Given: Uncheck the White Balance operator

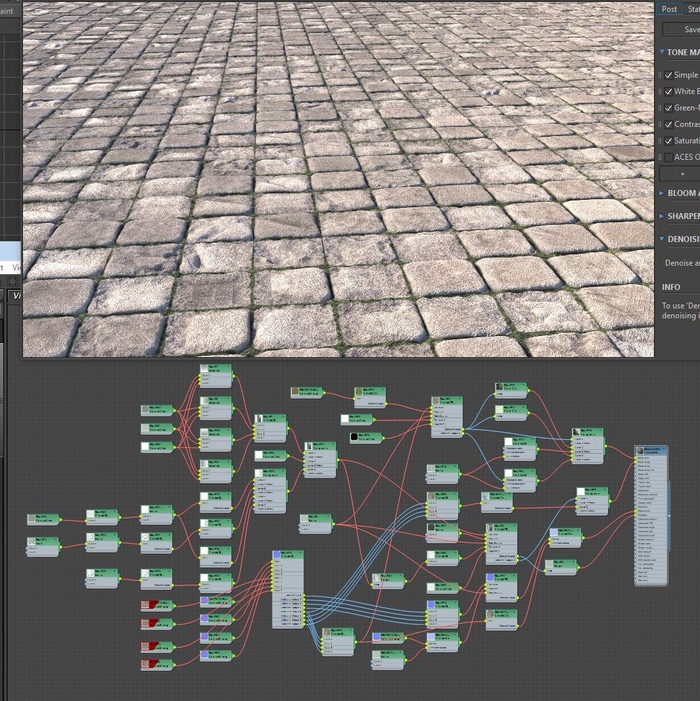Looking at the screenshot, I should [x=669, y=92].
